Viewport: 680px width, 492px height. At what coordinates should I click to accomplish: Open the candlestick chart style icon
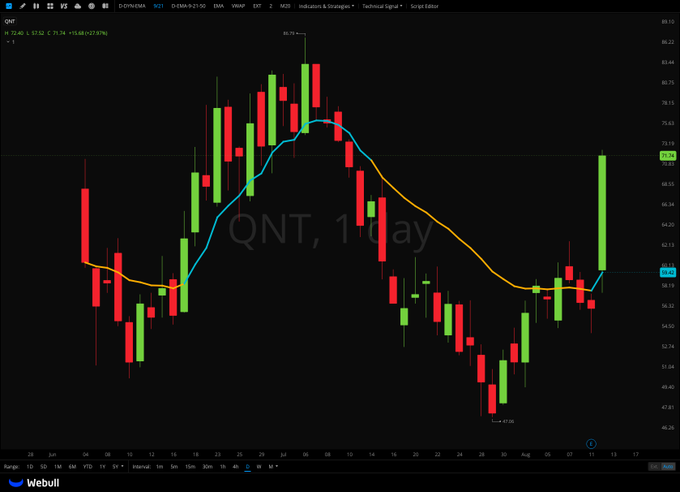36,6
